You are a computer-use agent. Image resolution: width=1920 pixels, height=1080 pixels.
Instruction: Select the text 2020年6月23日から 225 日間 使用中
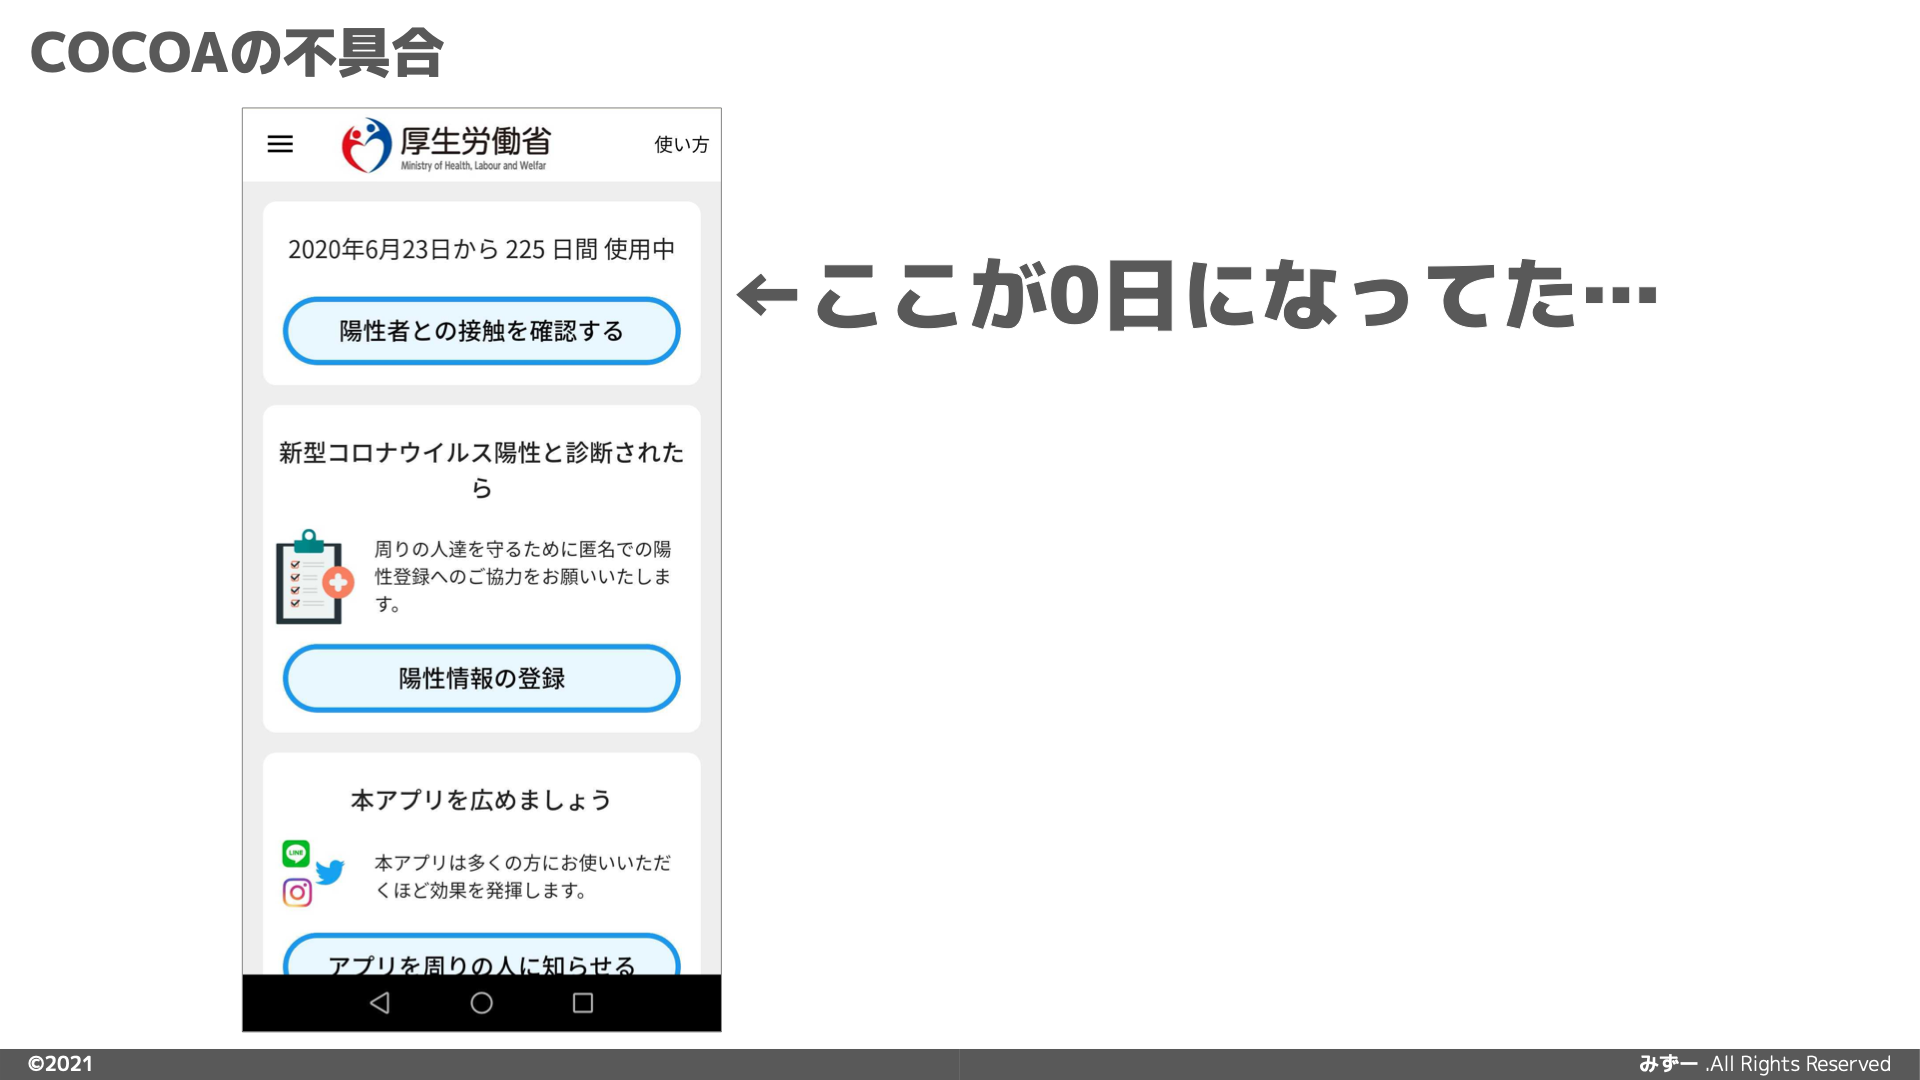pos(481,249)
